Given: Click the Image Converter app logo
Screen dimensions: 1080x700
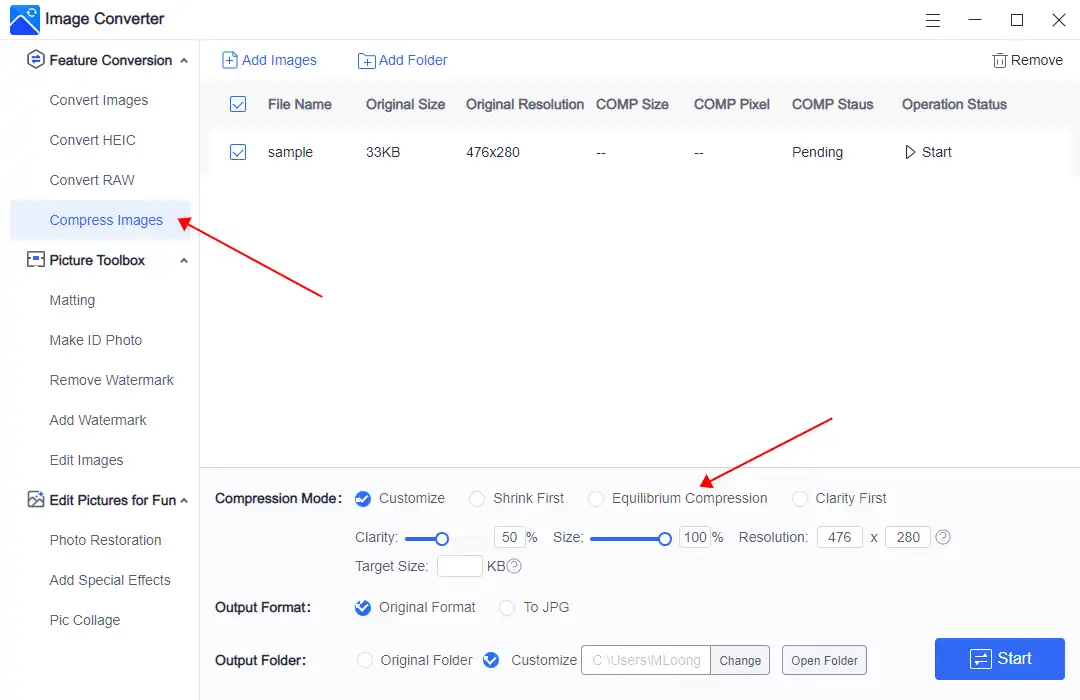Looking at the screenshot, I should (25, 19).
